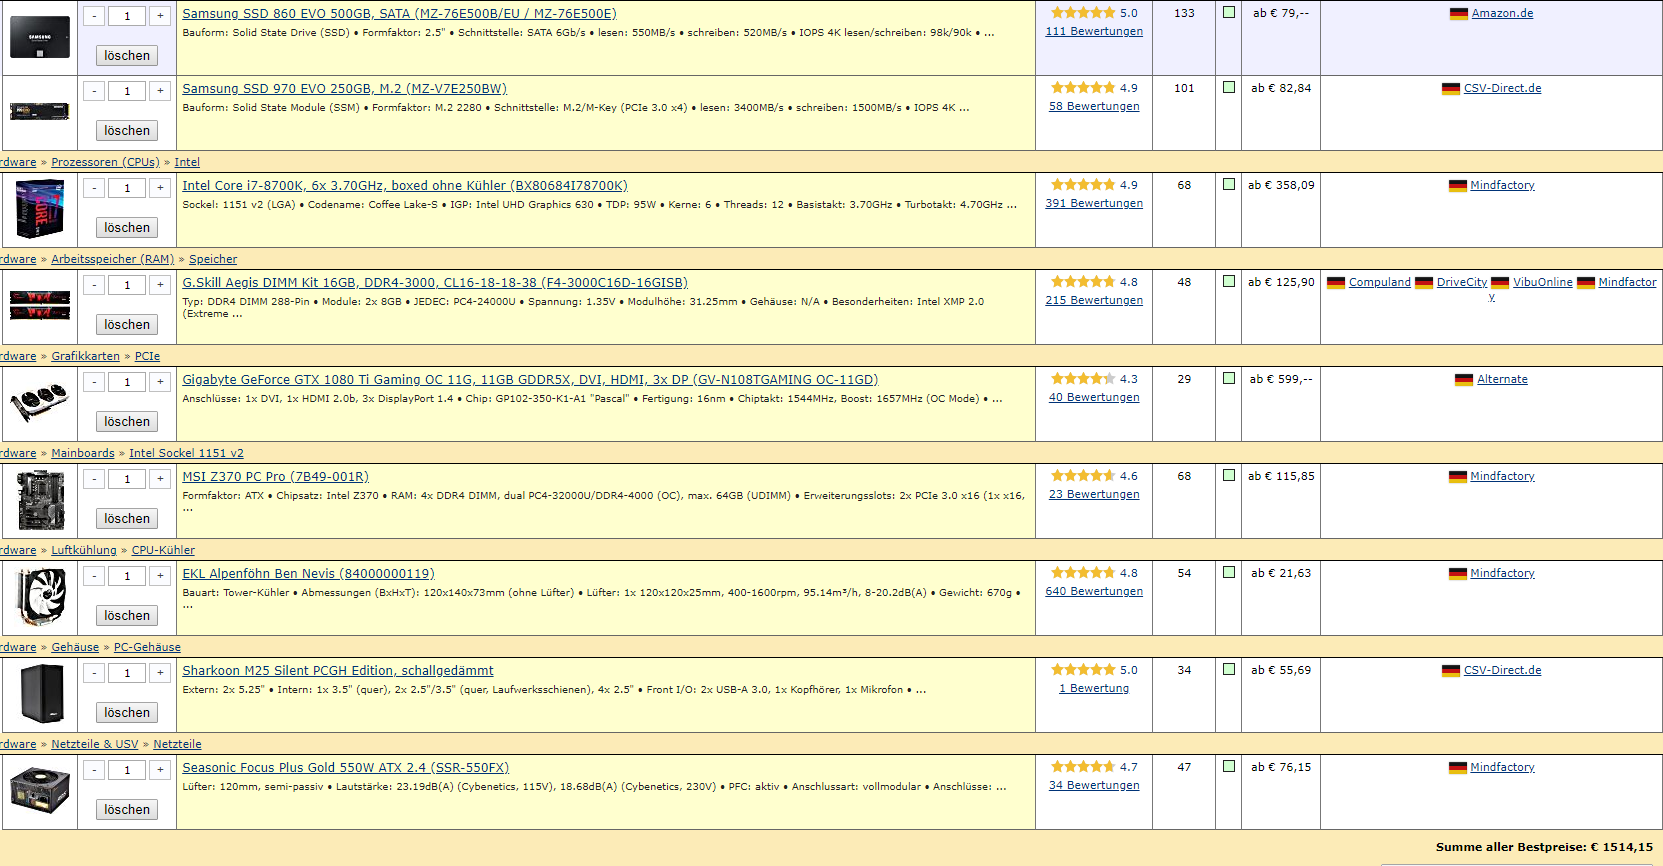
Task: Open the MSI Z370 PC Pro mainboard image
Action: pos(40,499)
